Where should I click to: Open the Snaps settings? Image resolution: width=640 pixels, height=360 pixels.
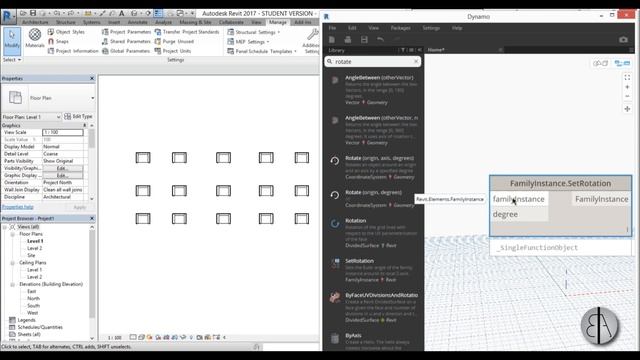tap(58, 41)
